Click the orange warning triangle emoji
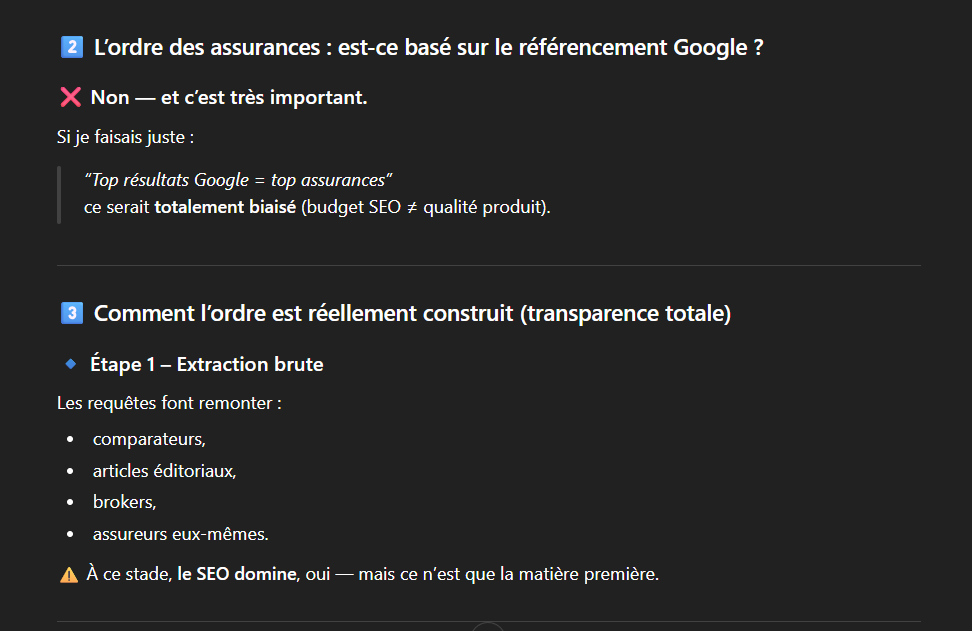 (69, 575)
